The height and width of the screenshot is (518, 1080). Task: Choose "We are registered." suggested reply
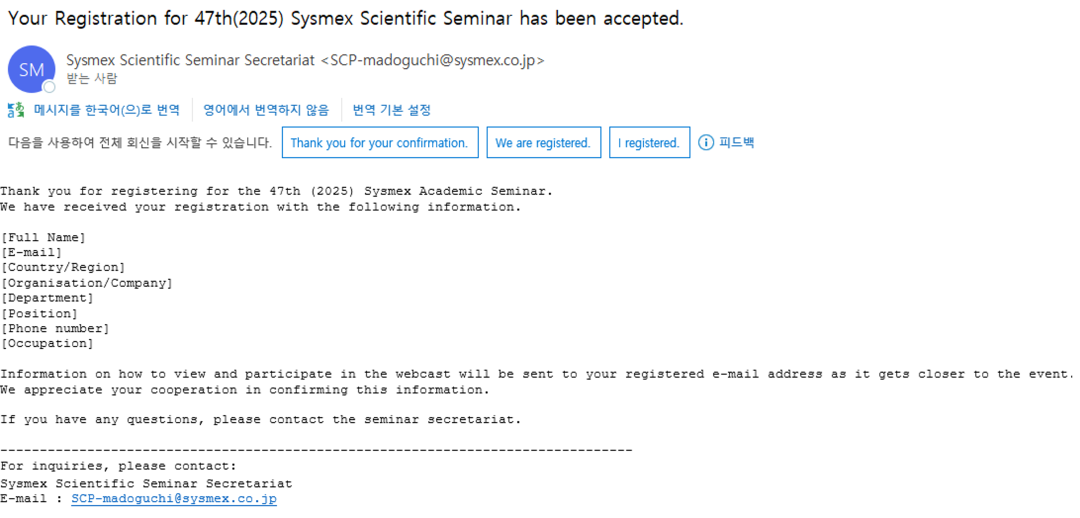(x=543, y=143)
